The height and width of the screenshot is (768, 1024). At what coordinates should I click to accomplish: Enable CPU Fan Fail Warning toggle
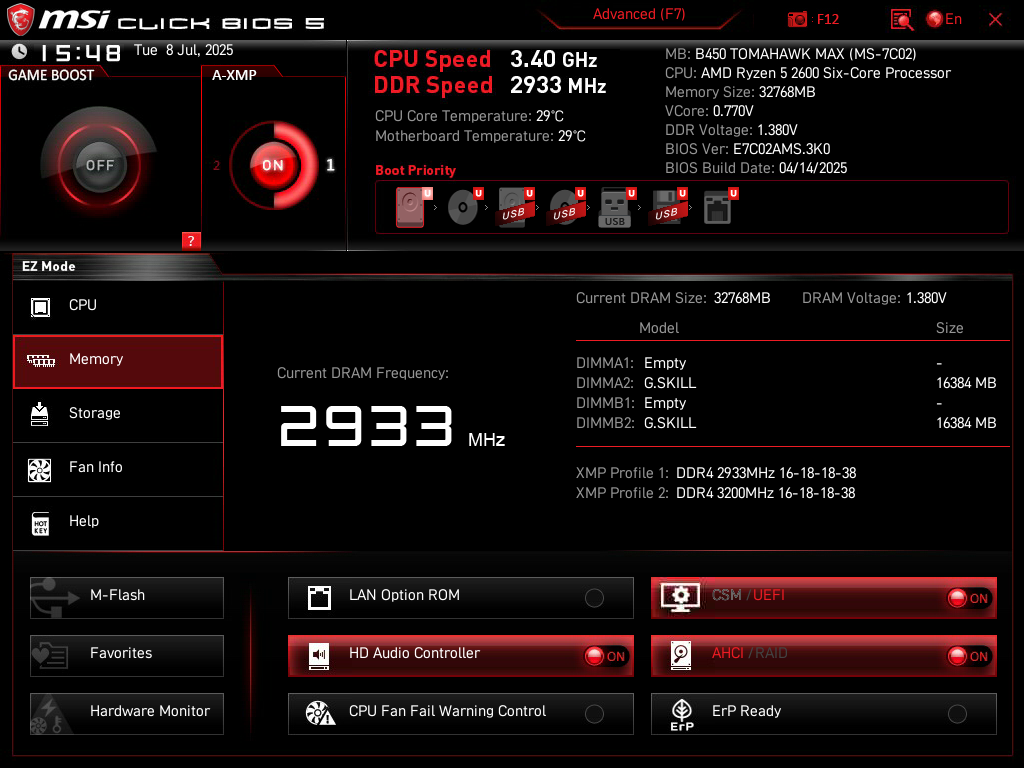click(594, 714)
